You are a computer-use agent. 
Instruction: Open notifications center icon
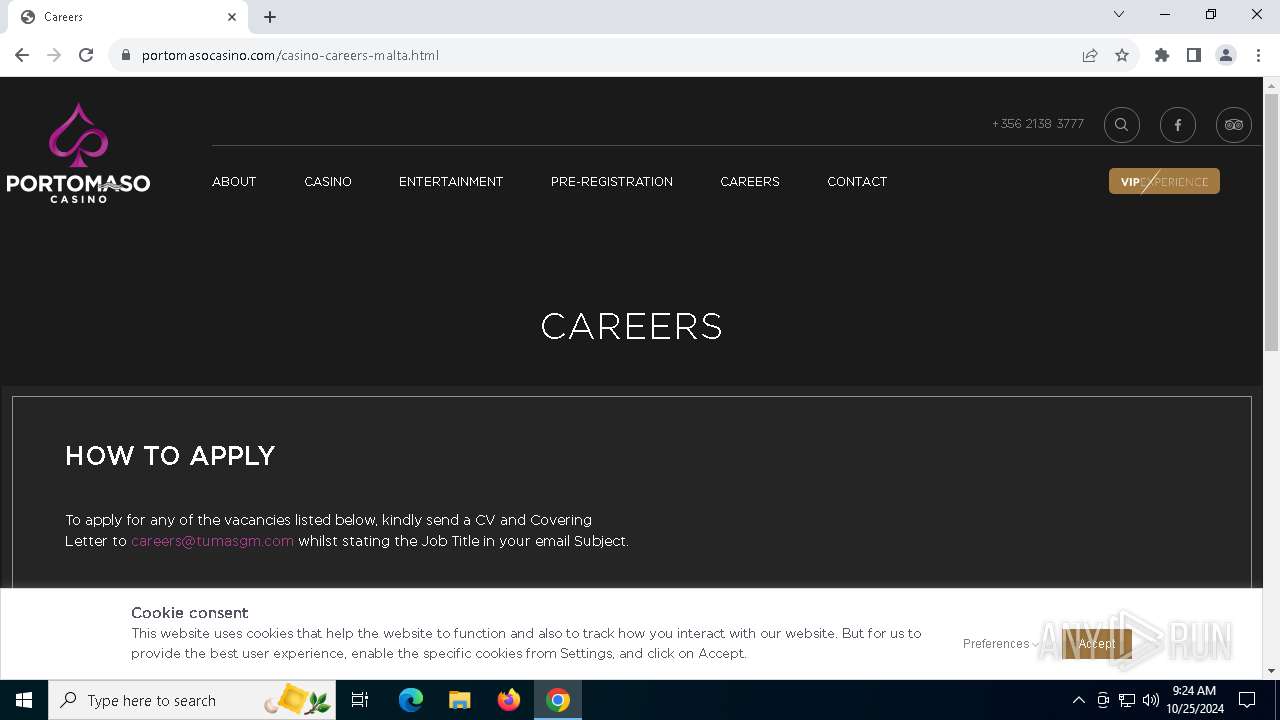coord(1247,700)
